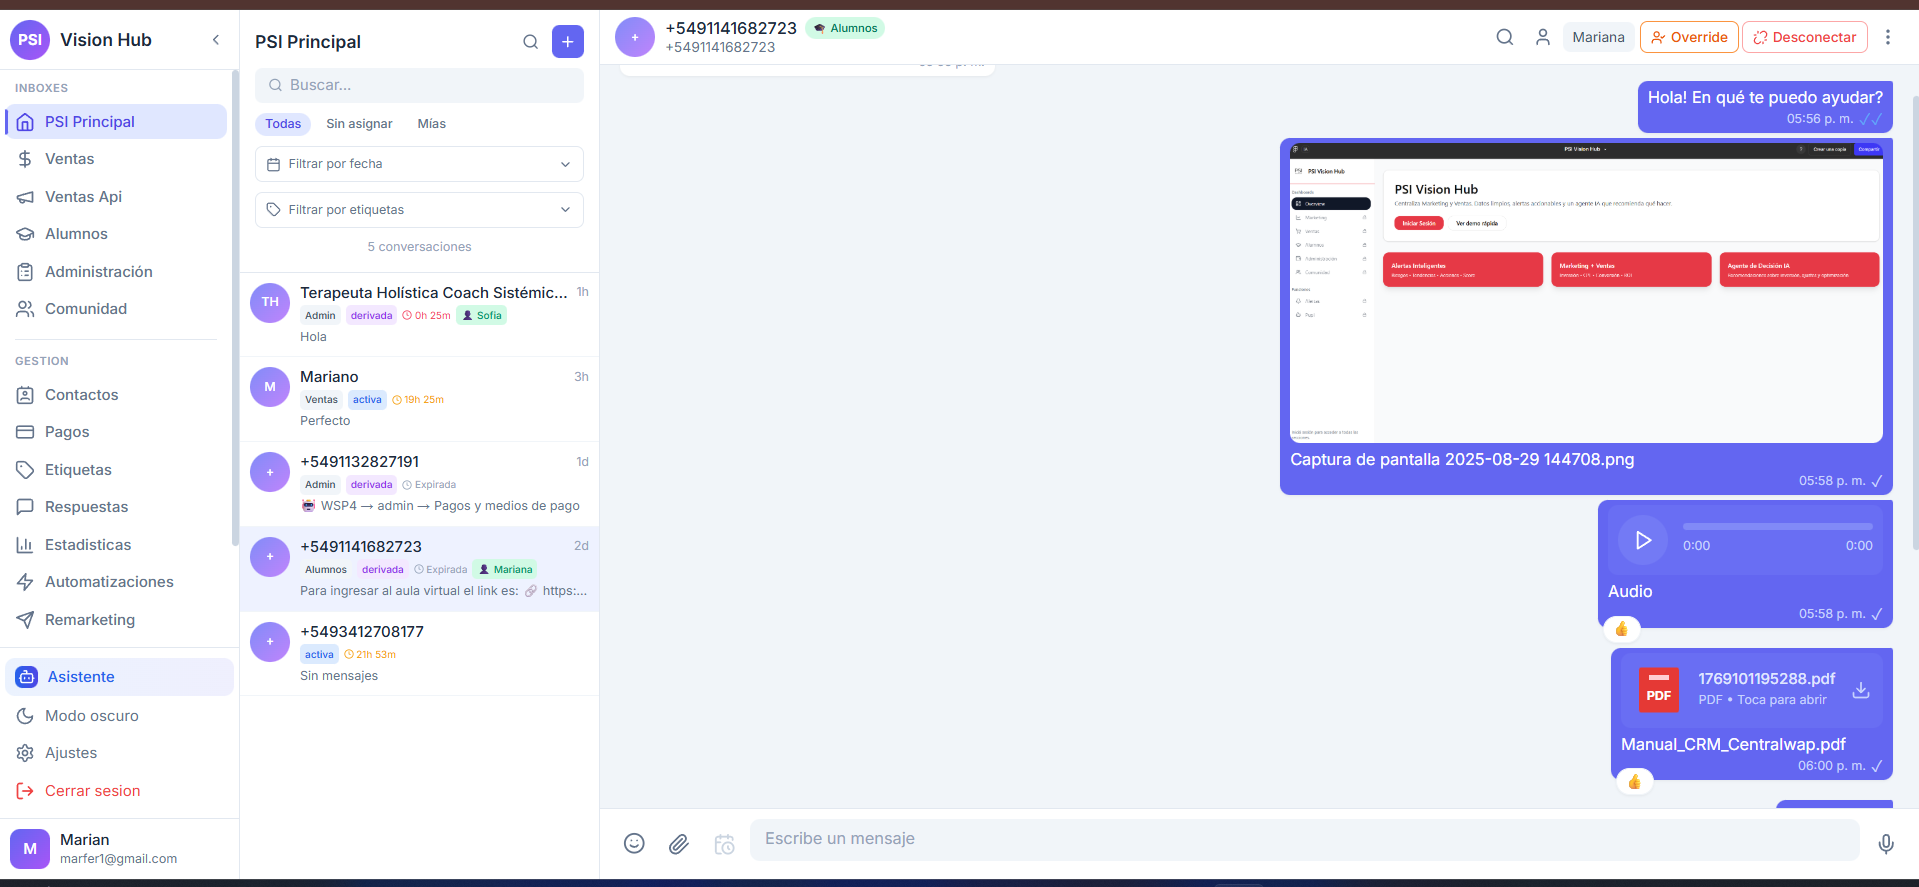Expand Filtrar por fecha dropdown
1919x887 pixels.
click(419, 164)
